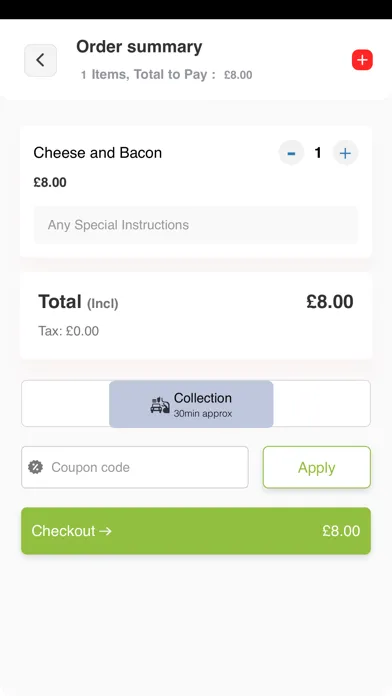Increase Cheese and Bacon quantity
The height and width of the screenshot is (696, 392).
click(345, 153)
